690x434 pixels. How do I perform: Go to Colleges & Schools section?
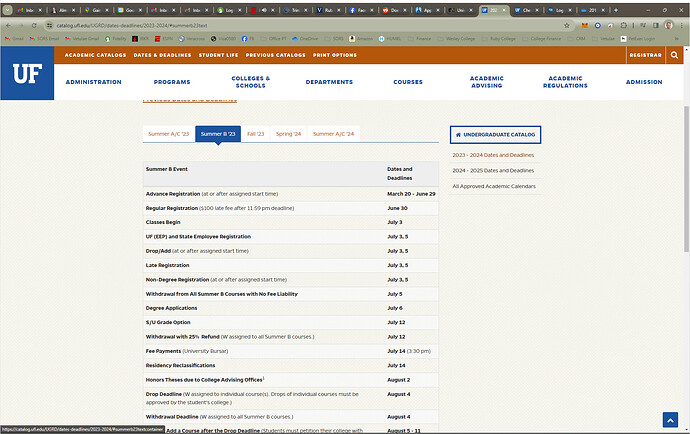[251, 82]
